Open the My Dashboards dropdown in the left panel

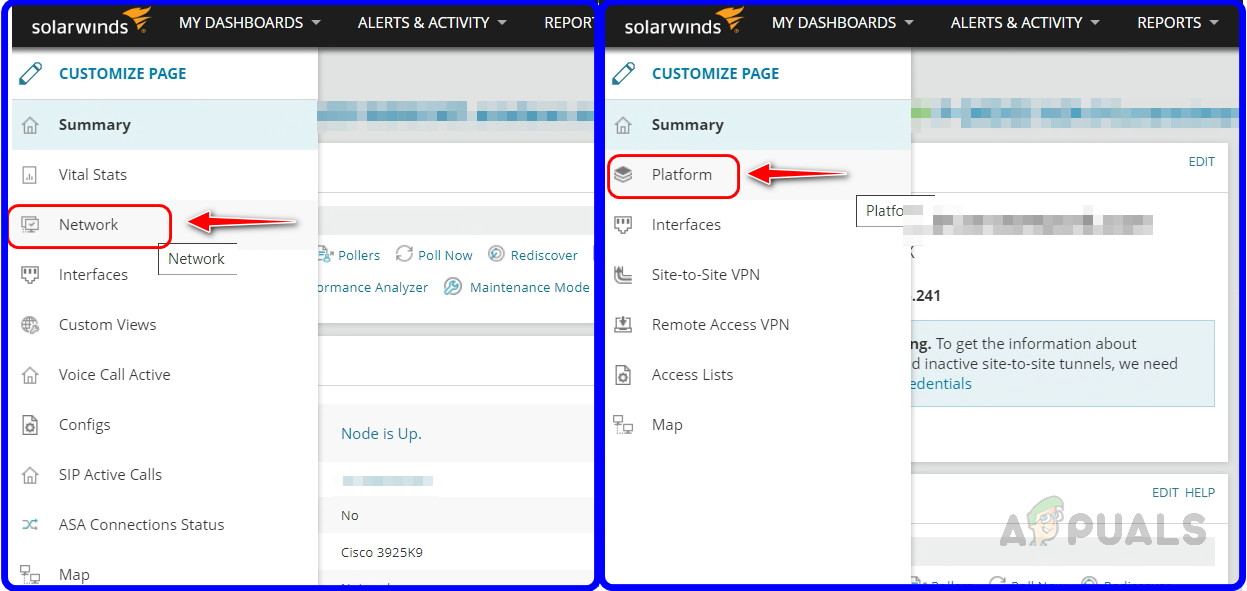pyautogui.click(x=250, y=22)
